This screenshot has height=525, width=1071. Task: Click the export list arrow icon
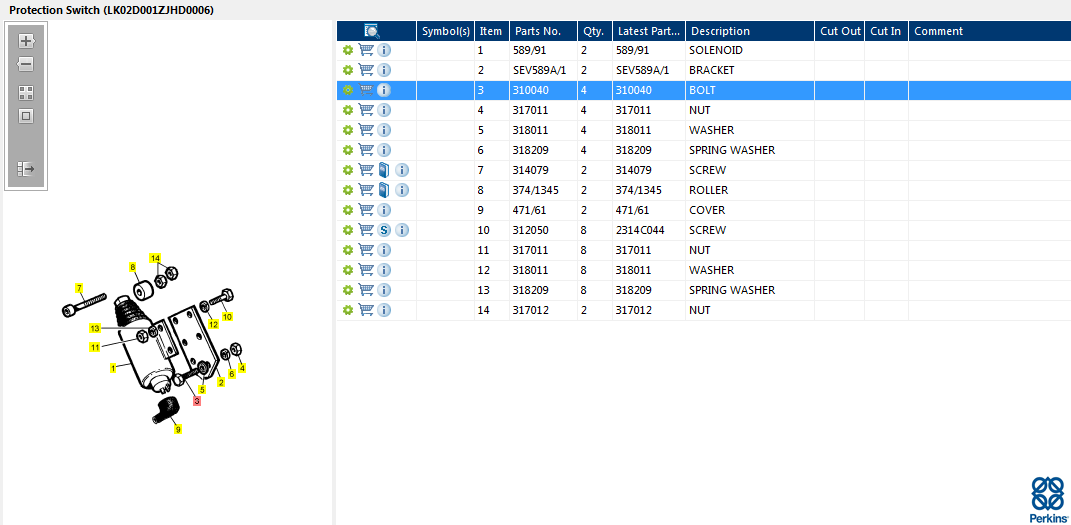click(x=26, y=169)
